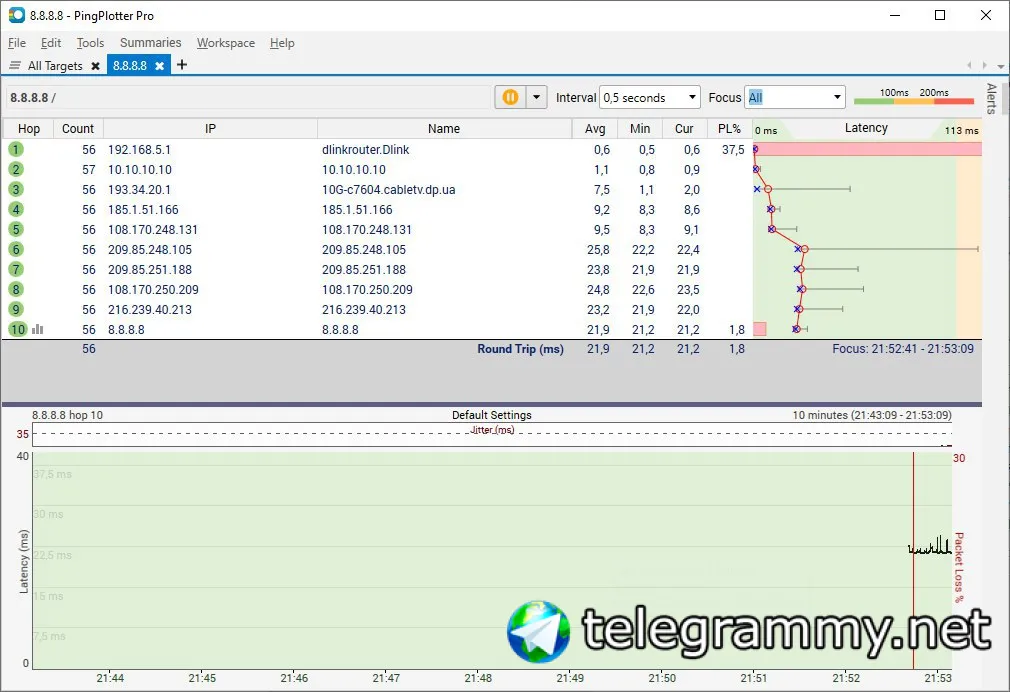This screenshot has height=692, width=1010.
Task: Click the hamburger icon next to All Targets
Action: 15,65
